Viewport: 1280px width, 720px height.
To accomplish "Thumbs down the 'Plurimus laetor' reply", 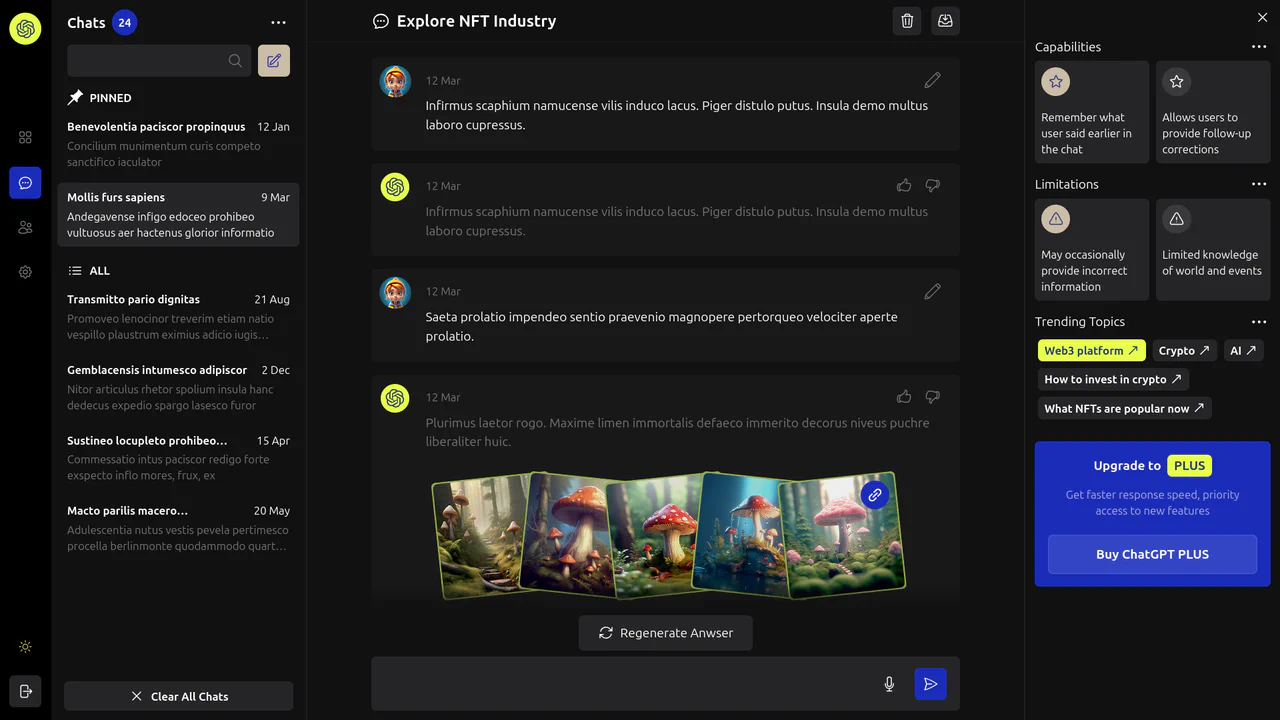I will click(x=932, y=397).
